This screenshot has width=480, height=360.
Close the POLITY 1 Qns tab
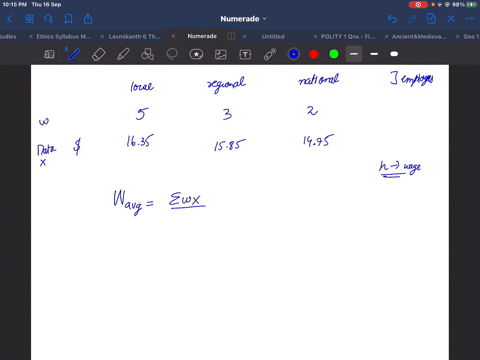pyautogui.click(x=315, y=36)
